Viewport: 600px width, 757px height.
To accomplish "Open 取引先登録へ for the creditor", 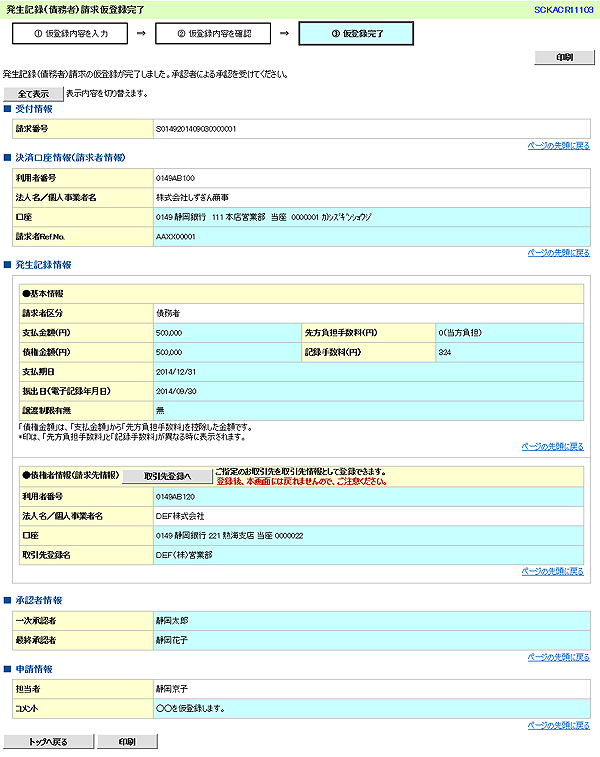I will click(167, 476).
